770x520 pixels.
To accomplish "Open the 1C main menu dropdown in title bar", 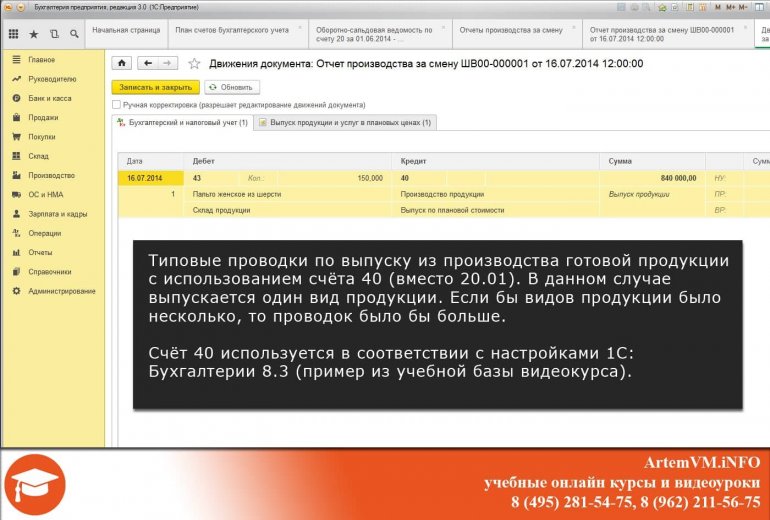I will 20,7.
